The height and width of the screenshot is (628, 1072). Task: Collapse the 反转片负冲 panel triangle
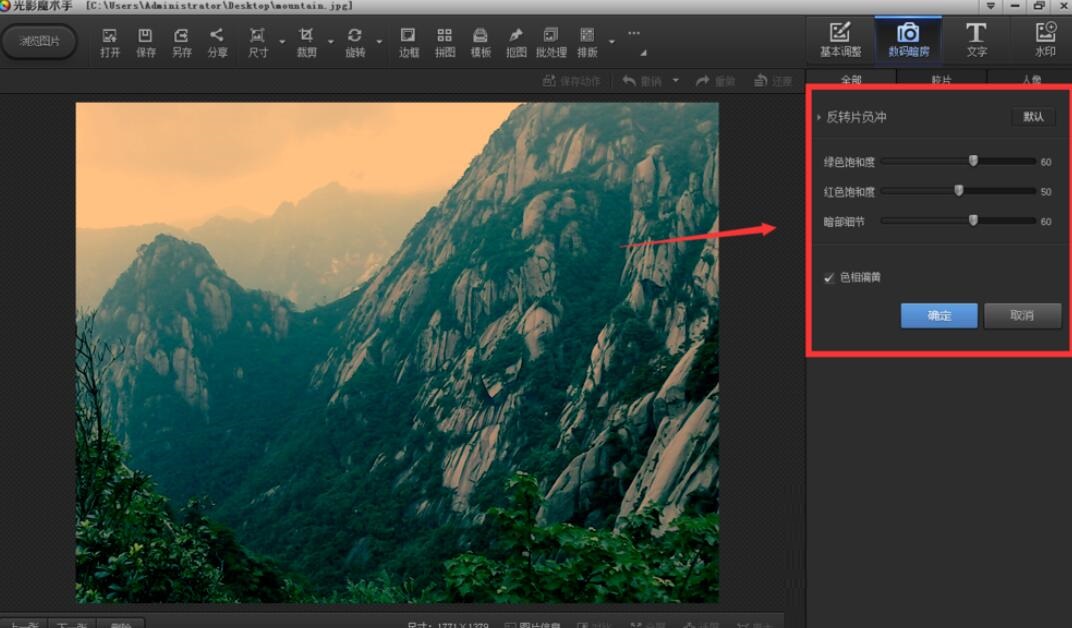pyautogui.click(x=818, y=118)
